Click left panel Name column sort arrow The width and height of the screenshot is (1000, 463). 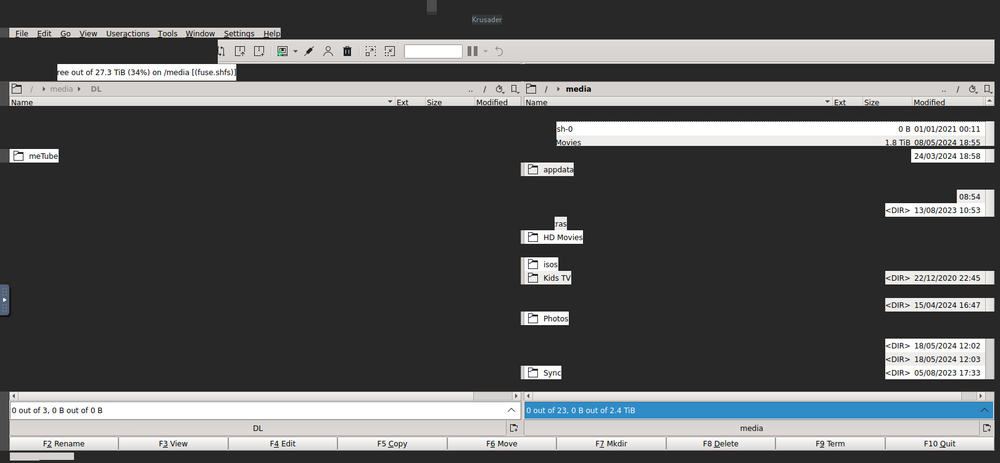coord(390,102)
